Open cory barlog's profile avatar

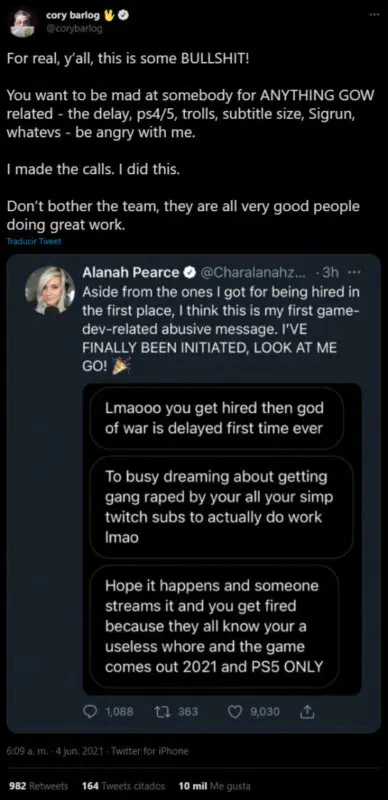click(23, 24)
